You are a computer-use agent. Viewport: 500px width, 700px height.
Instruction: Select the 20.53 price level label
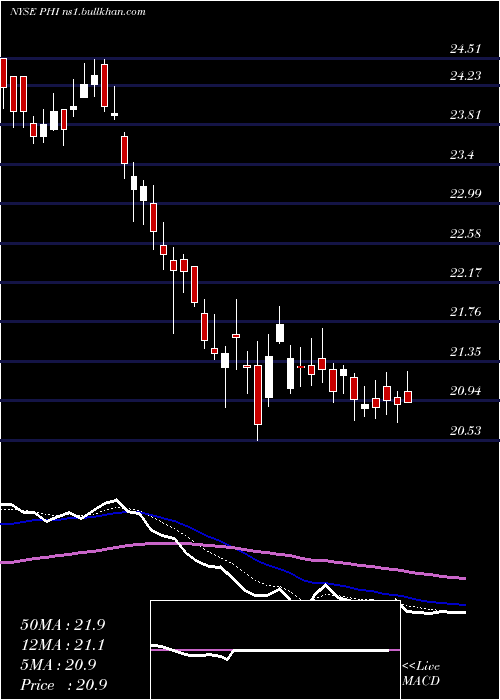(466, 431)
